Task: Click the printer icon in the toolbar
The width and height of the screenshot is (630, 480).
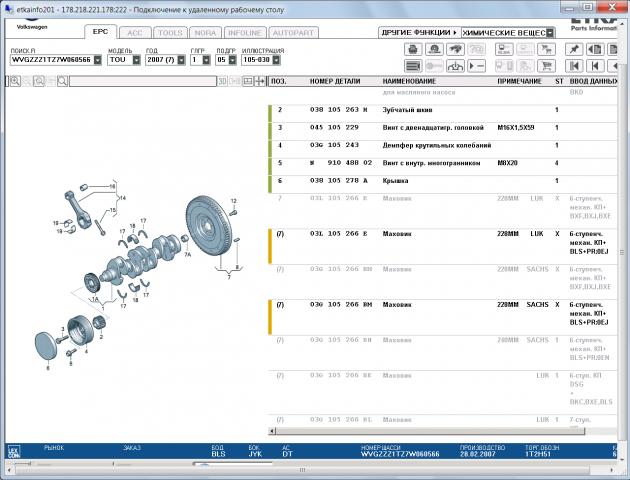Action: (x=413, y=49)
